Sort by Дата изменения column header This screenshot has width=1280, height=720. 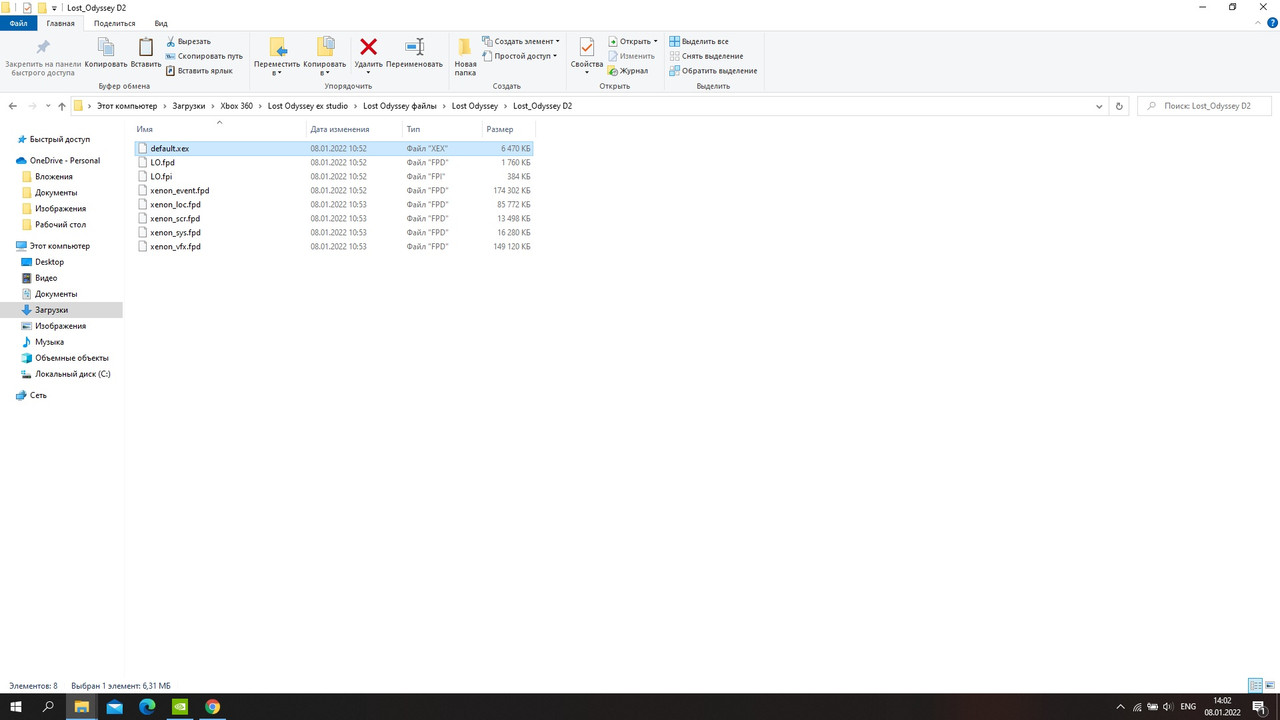[354, 129]
